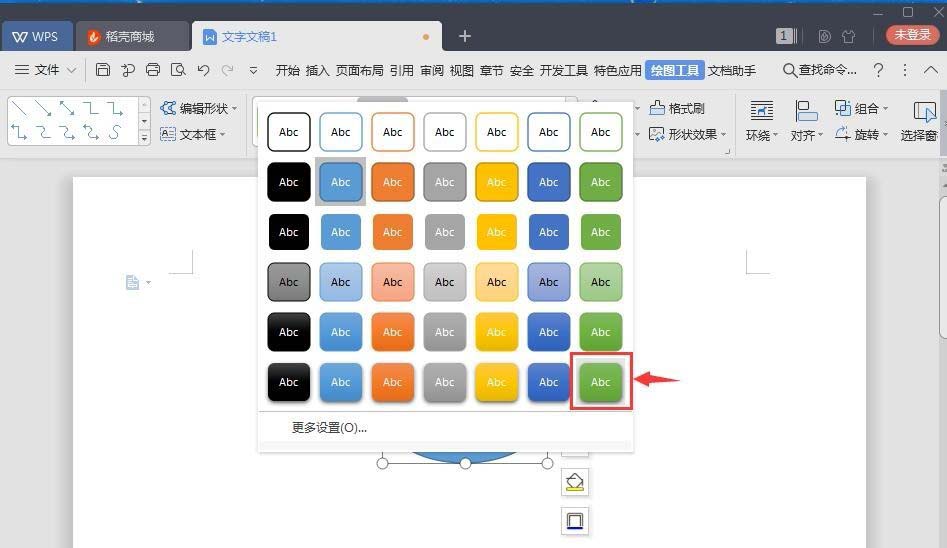The image size is (947, 548).
Task: Click the page layout icon in left margin
Action: tap(133, 282)
